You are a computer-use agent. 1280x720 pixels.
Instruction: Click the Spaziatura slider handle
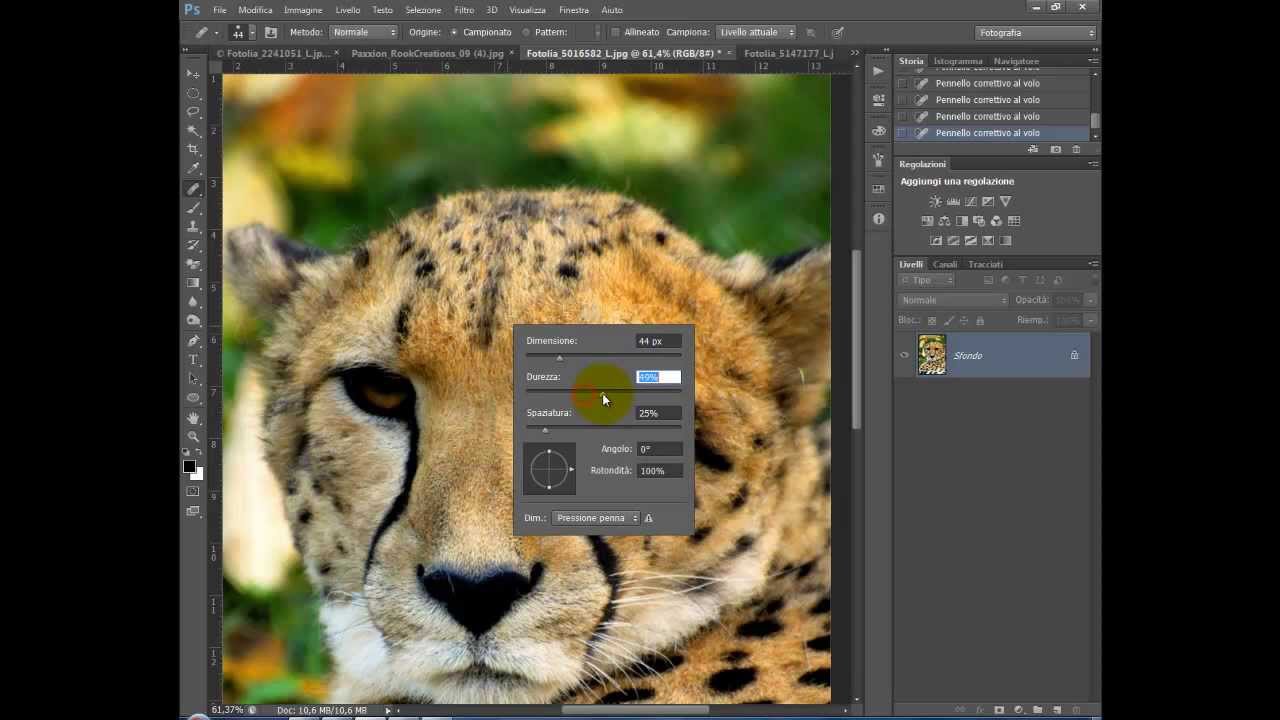coord(545,430)
